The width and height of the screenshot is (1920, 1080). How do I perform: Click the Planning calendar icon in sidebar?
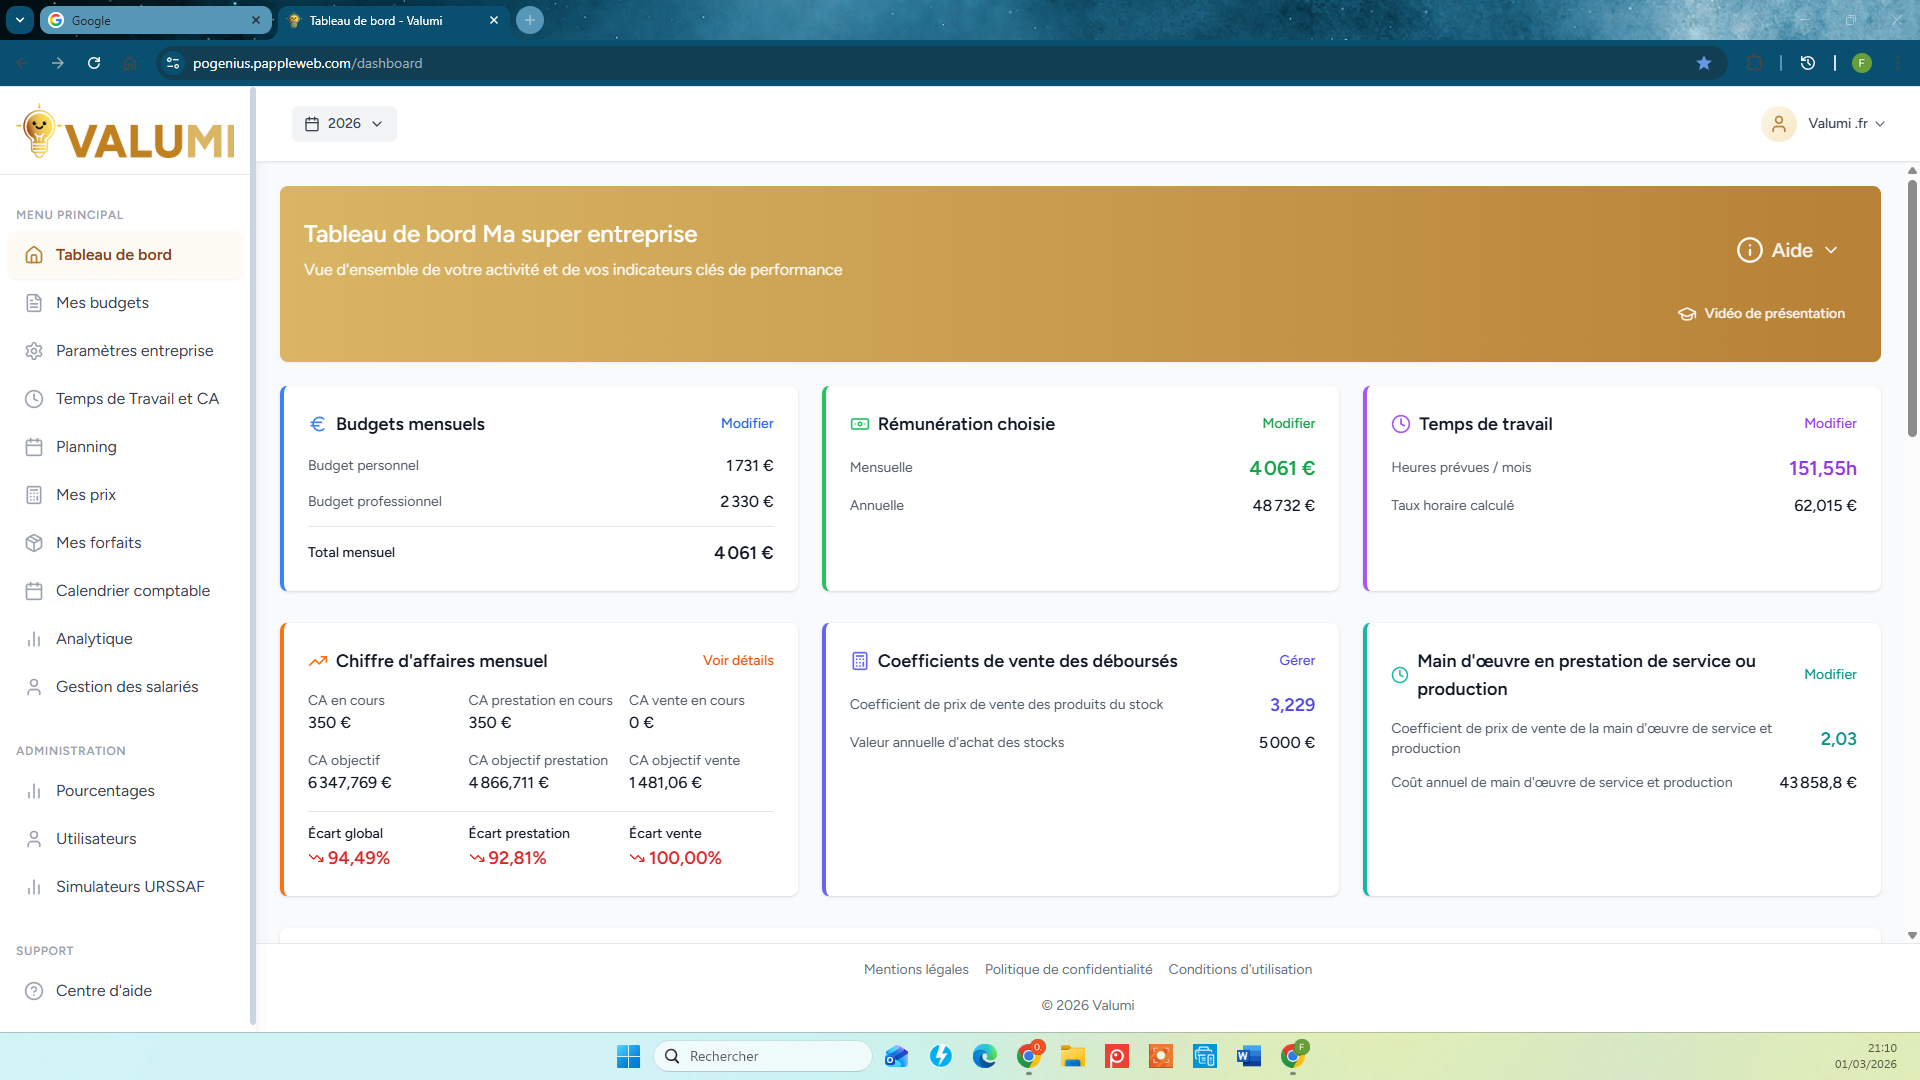click(x=34, y=447)
